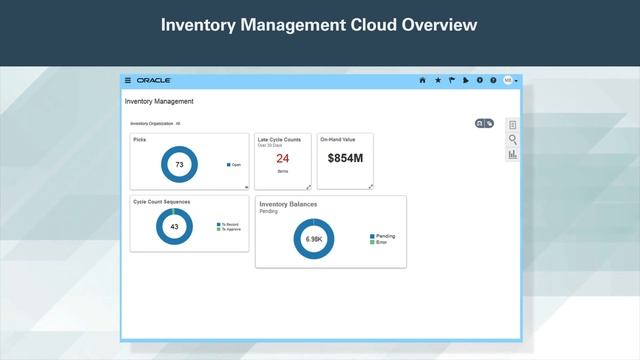Click the Open legend swatch in Picks

point(229,165)
